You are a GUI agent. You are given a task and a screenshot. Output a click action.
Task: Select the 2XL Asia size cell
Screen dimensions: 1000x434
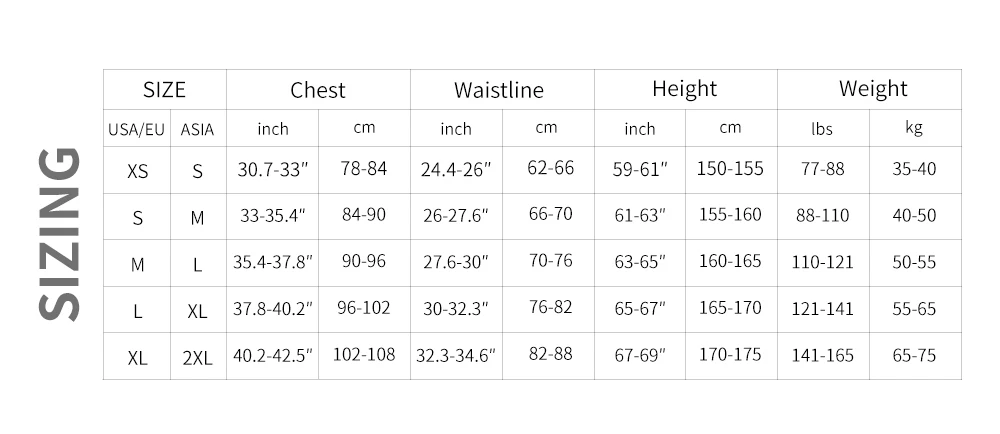pos(197,358)
